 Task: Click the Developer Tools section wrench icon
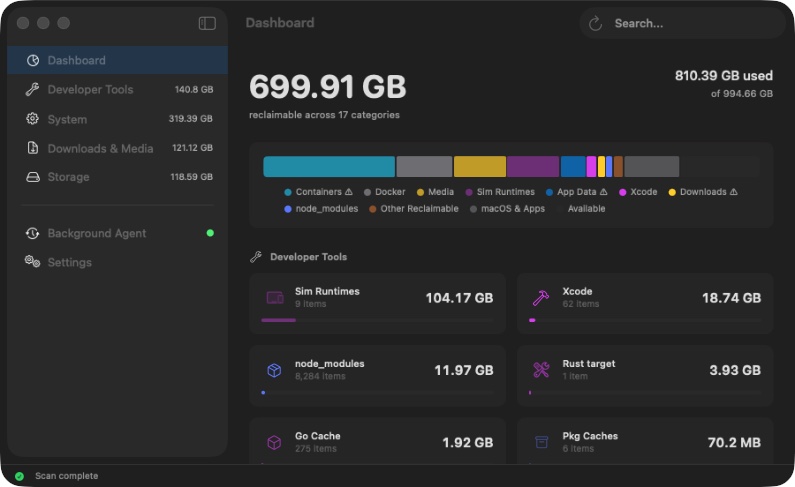point(256,257)
